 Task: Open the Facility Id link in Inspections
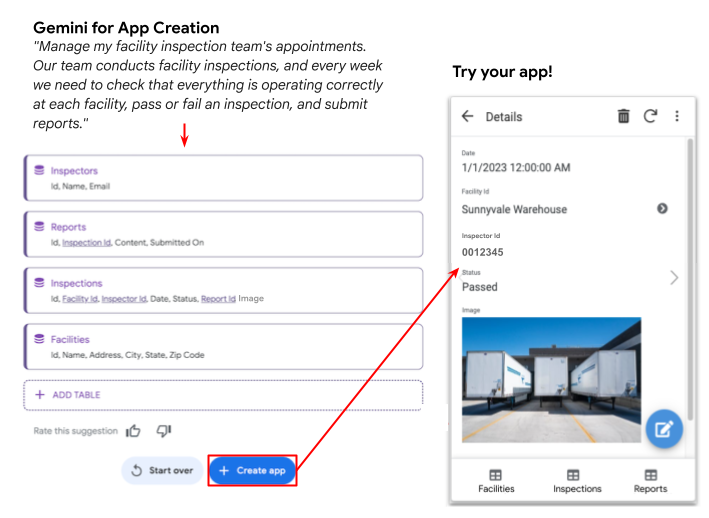[x=80, y=299]
